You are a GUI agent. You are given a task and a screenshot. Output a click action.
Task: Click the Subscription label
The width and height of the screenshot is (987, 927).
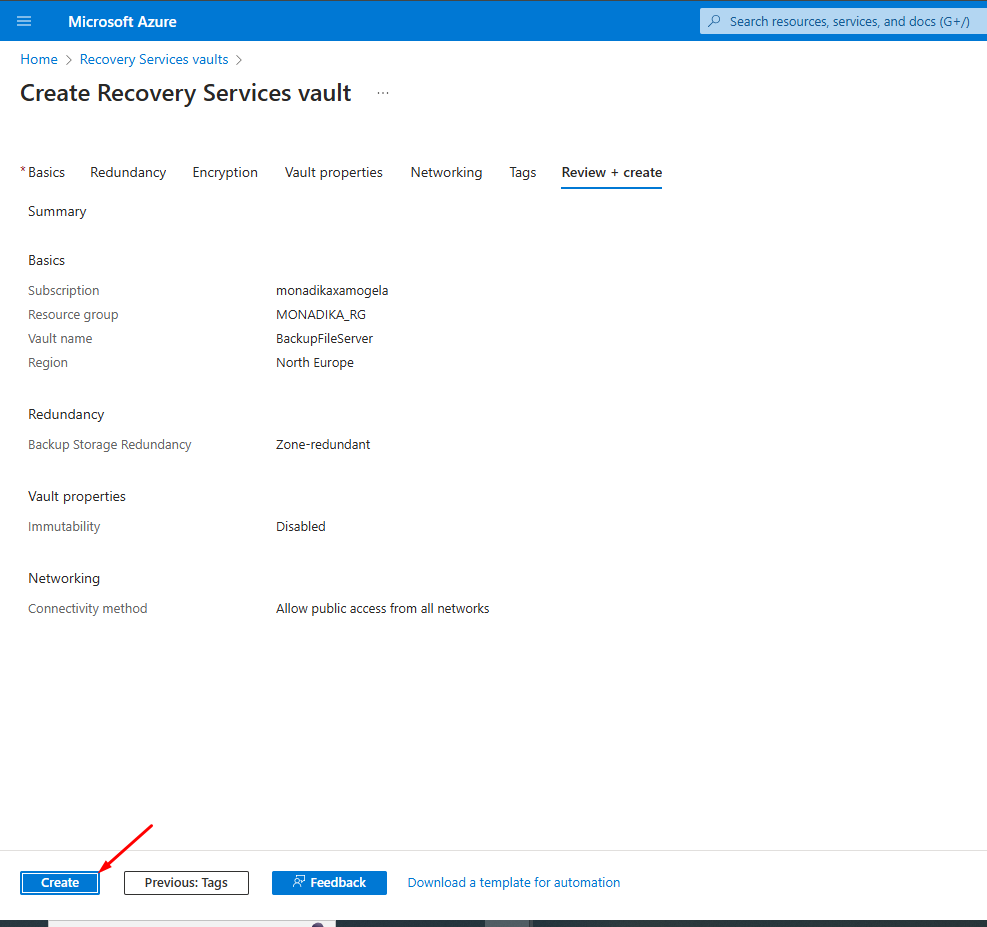coord(64,291)
